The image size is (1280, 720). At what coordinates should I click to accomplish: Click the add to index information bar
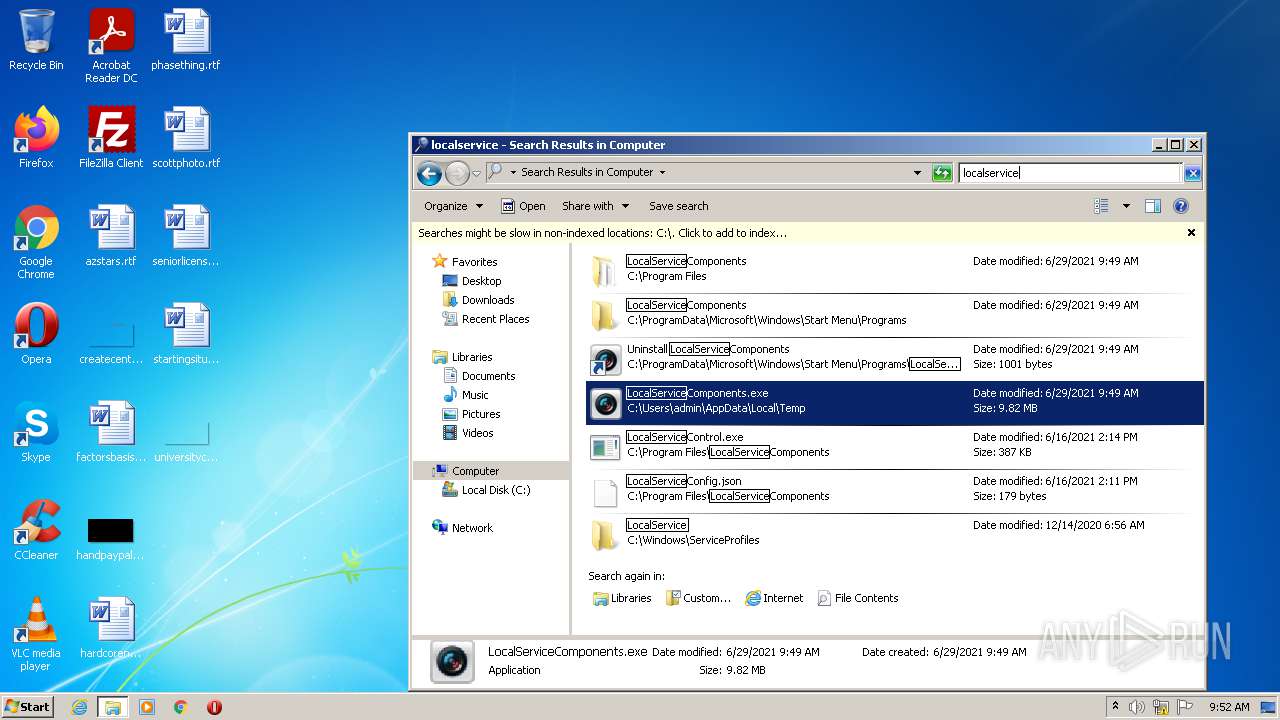coord(602,233)
